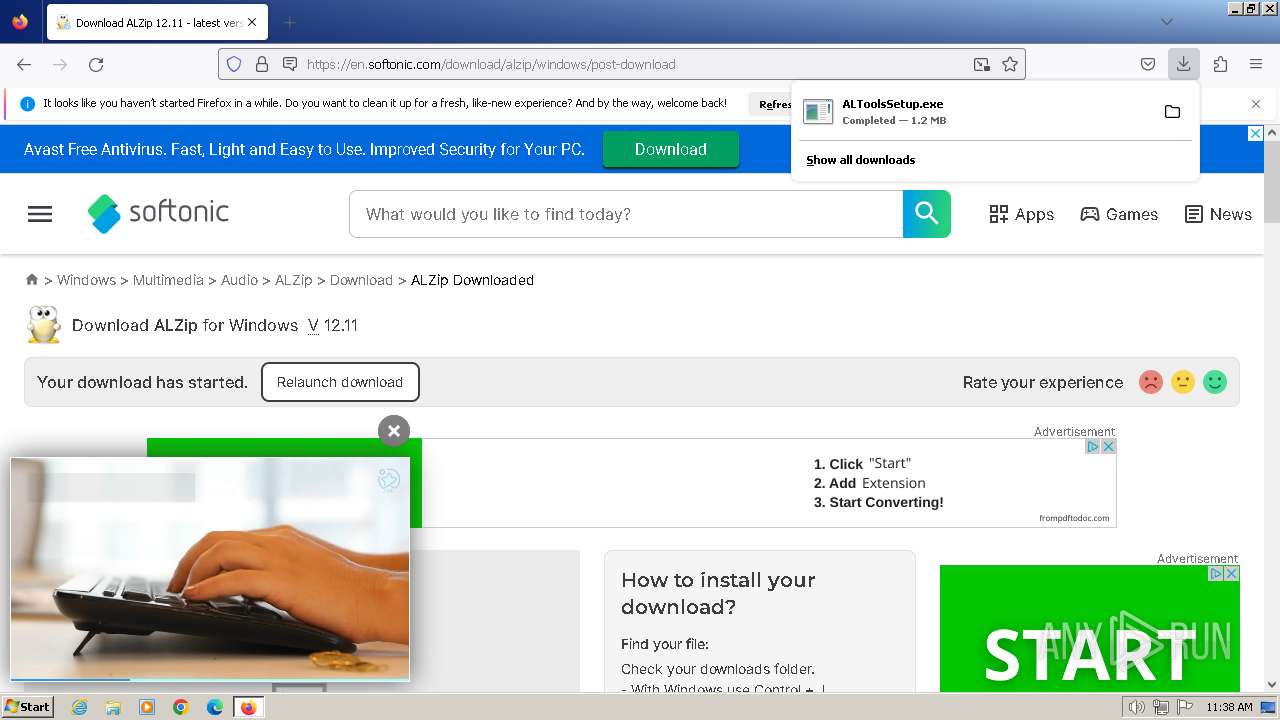This screenshot has height=720, width=1280.
Task: Open the list all tabs dropdown
Action: [x=1167, y=22]
